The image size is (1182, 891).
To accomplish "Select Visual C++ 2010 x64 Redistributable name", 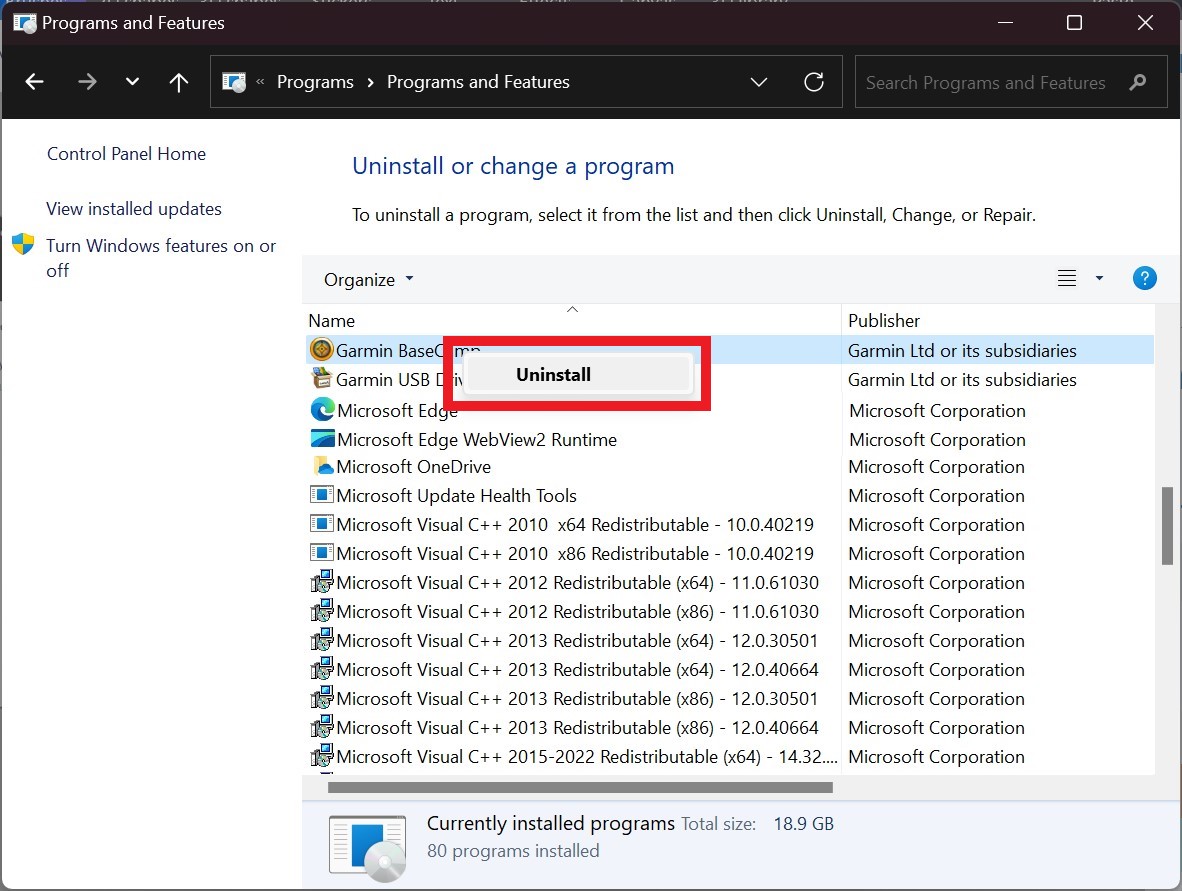I will point(575,525).
